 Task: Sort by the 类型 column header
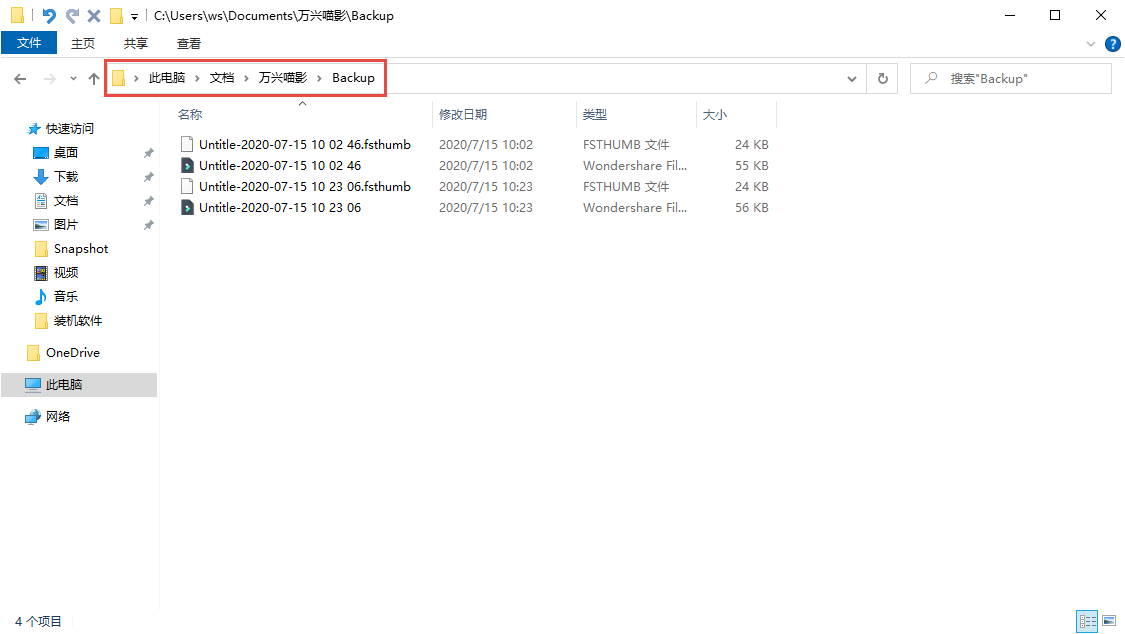pyautogui.click(x=595, y=115)
